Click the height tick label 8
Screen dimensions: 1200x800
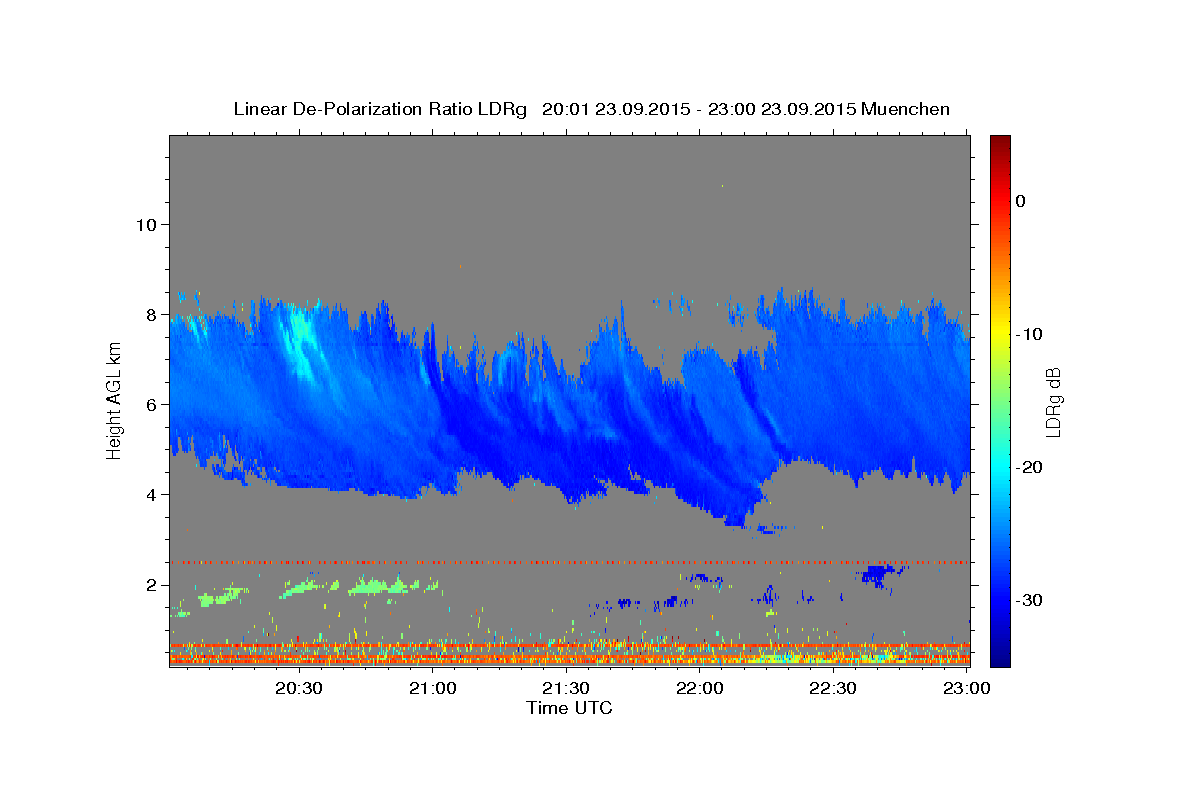[152, 314]
